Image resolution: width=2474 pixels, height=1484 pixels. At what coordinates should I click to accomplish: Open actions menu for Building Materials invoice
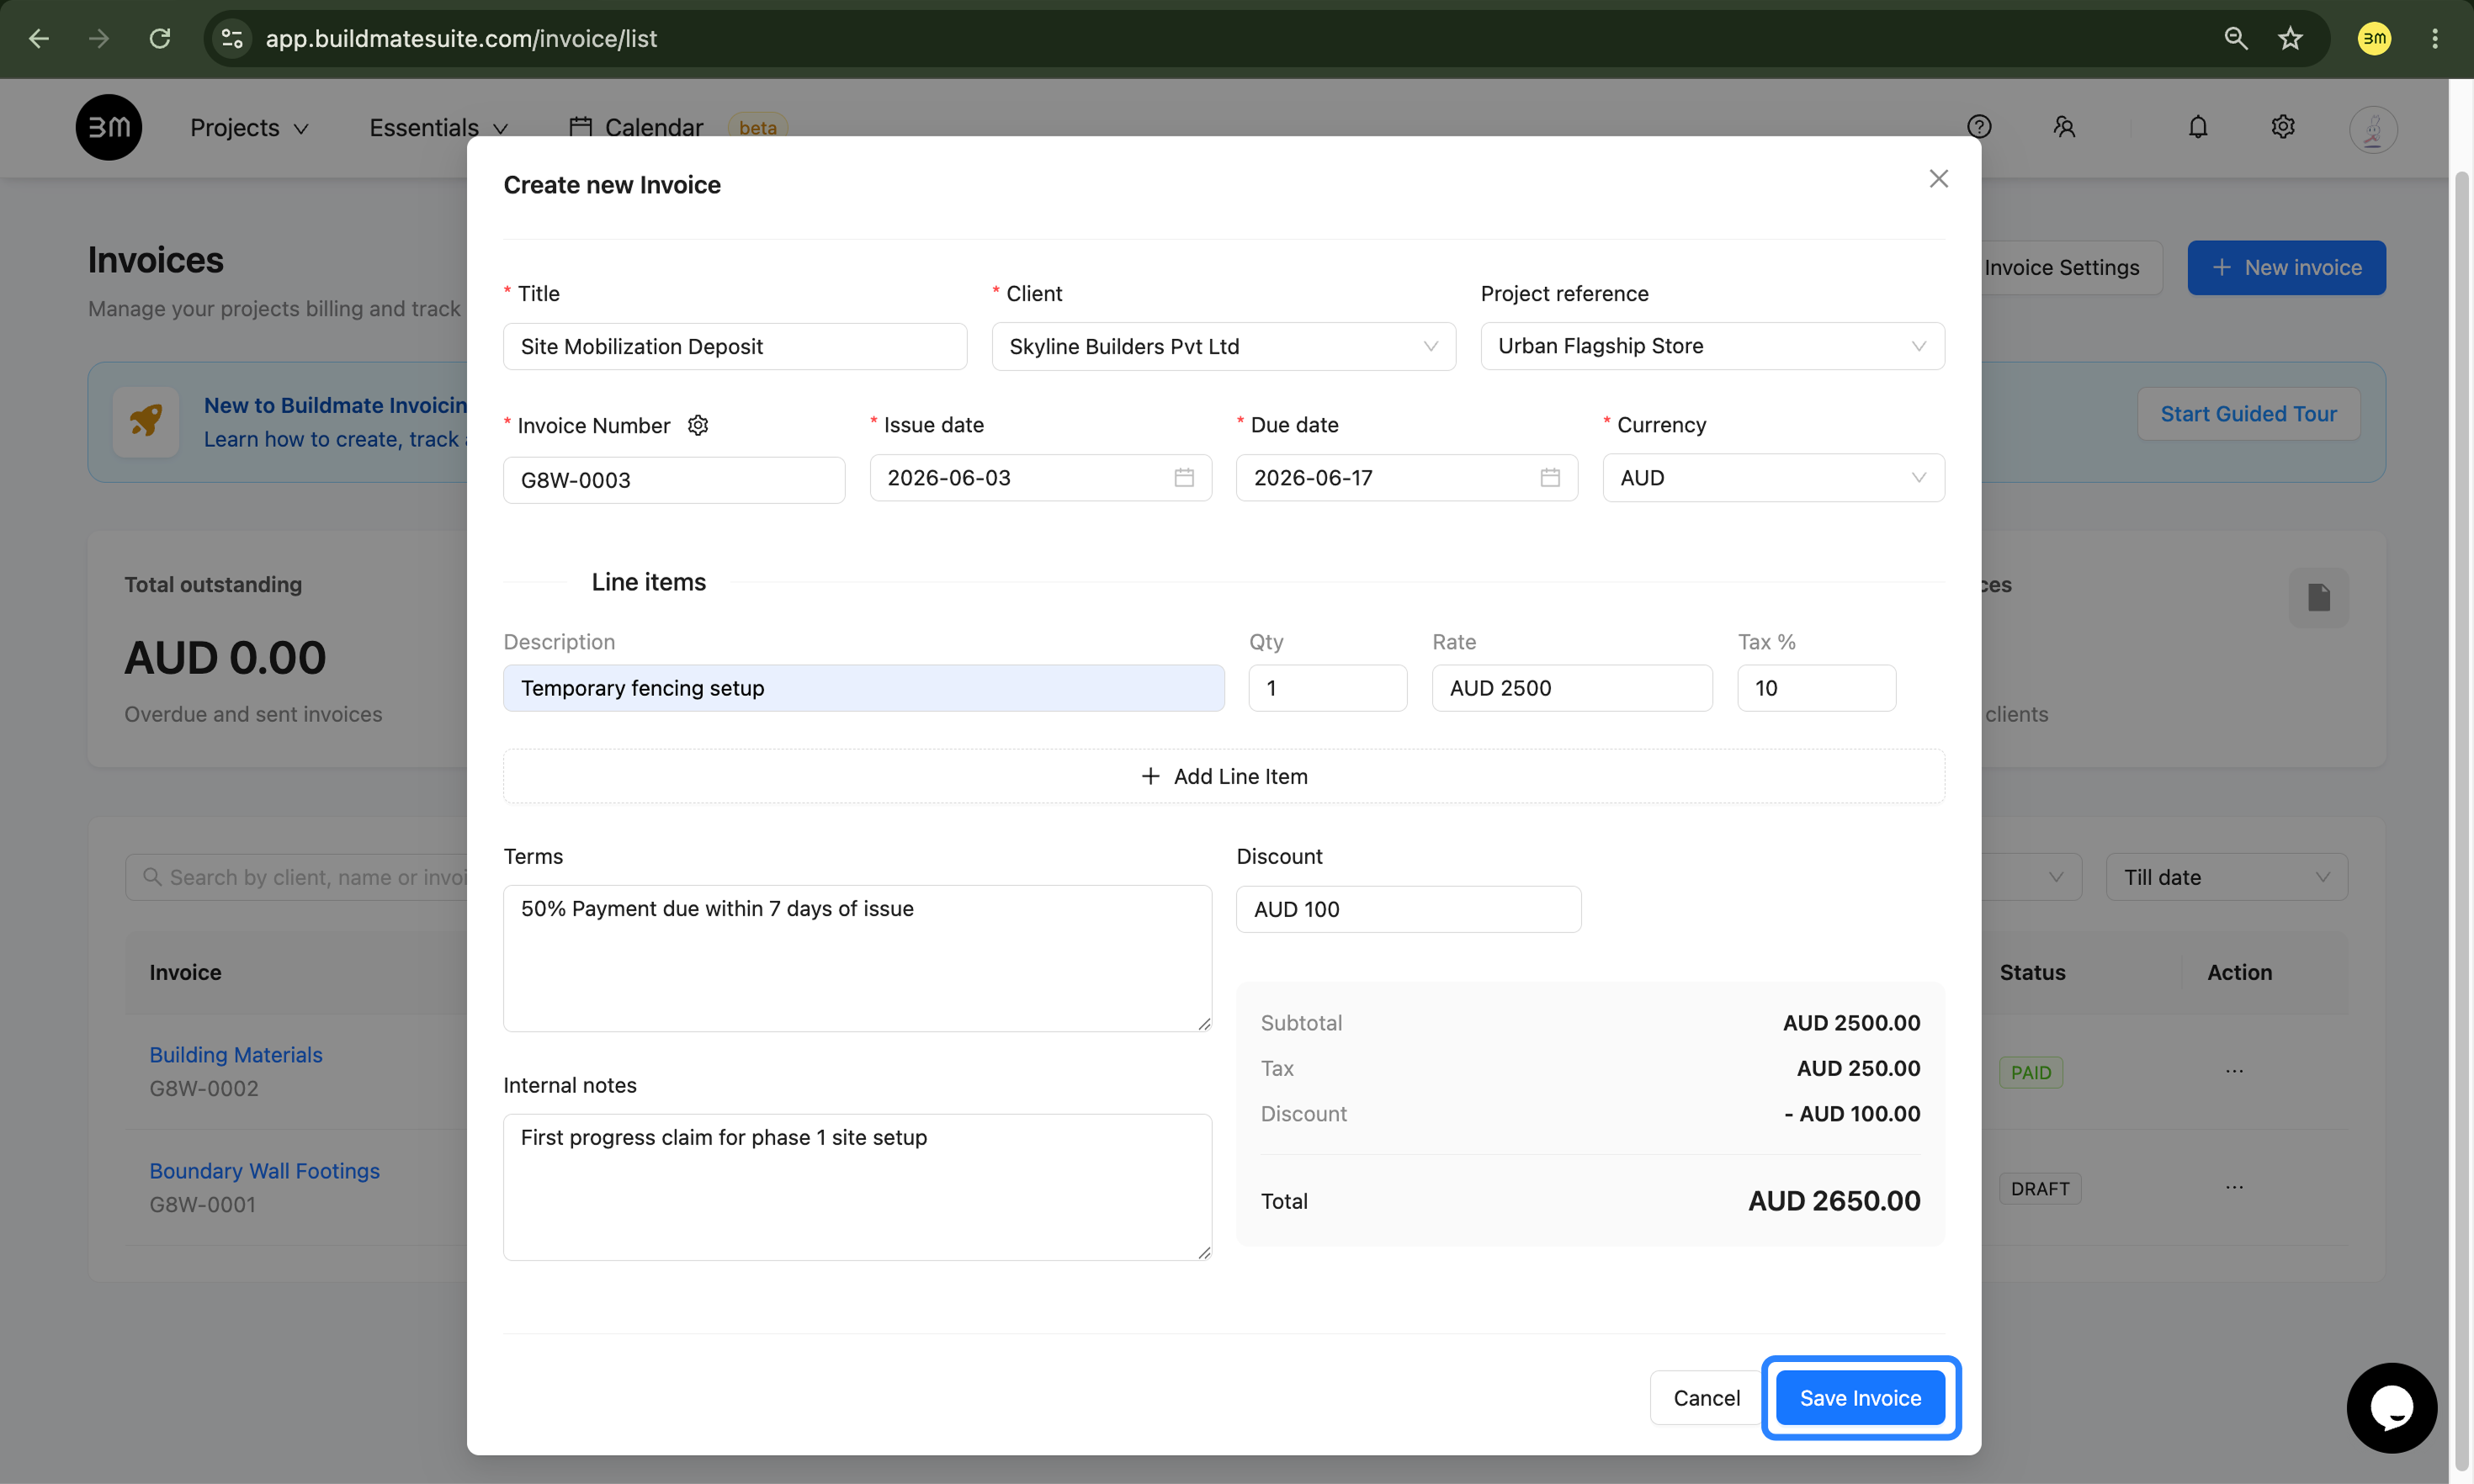click(x=2235, y=1071)
